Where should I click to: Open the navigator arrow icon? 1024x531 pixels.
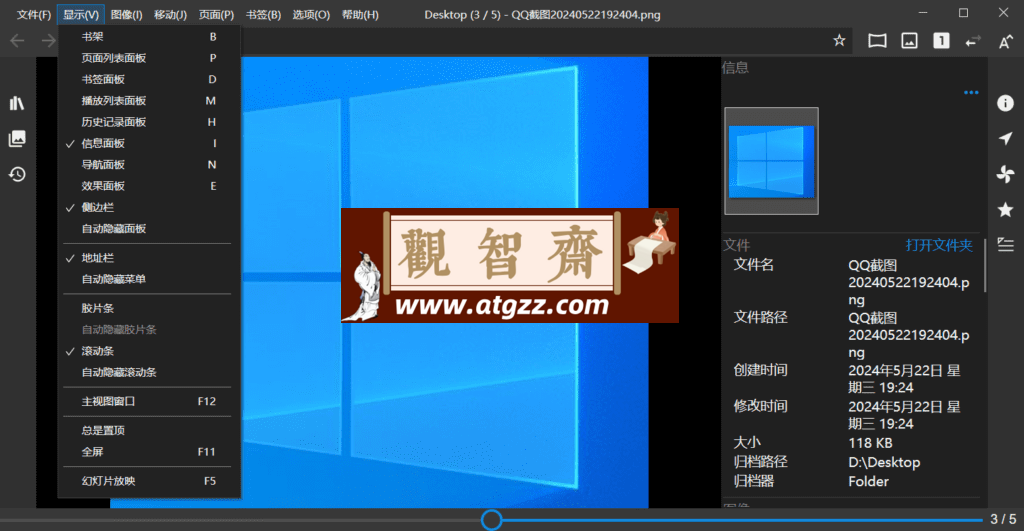coord(1005,138)
